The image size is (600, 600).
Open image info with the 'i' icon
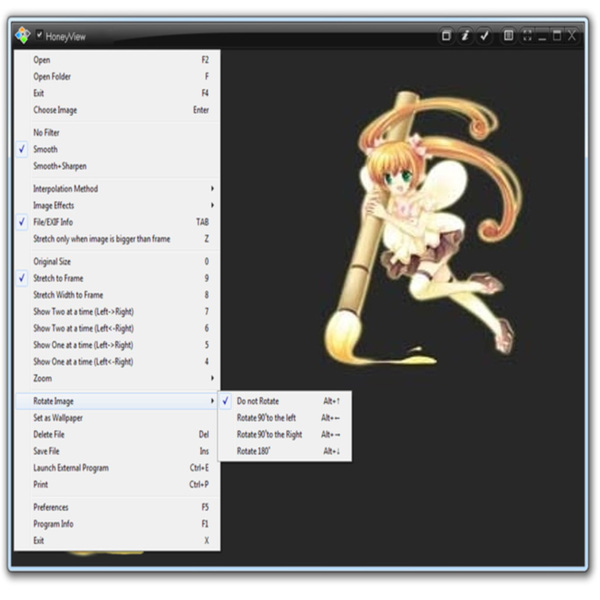coord(465,36)
